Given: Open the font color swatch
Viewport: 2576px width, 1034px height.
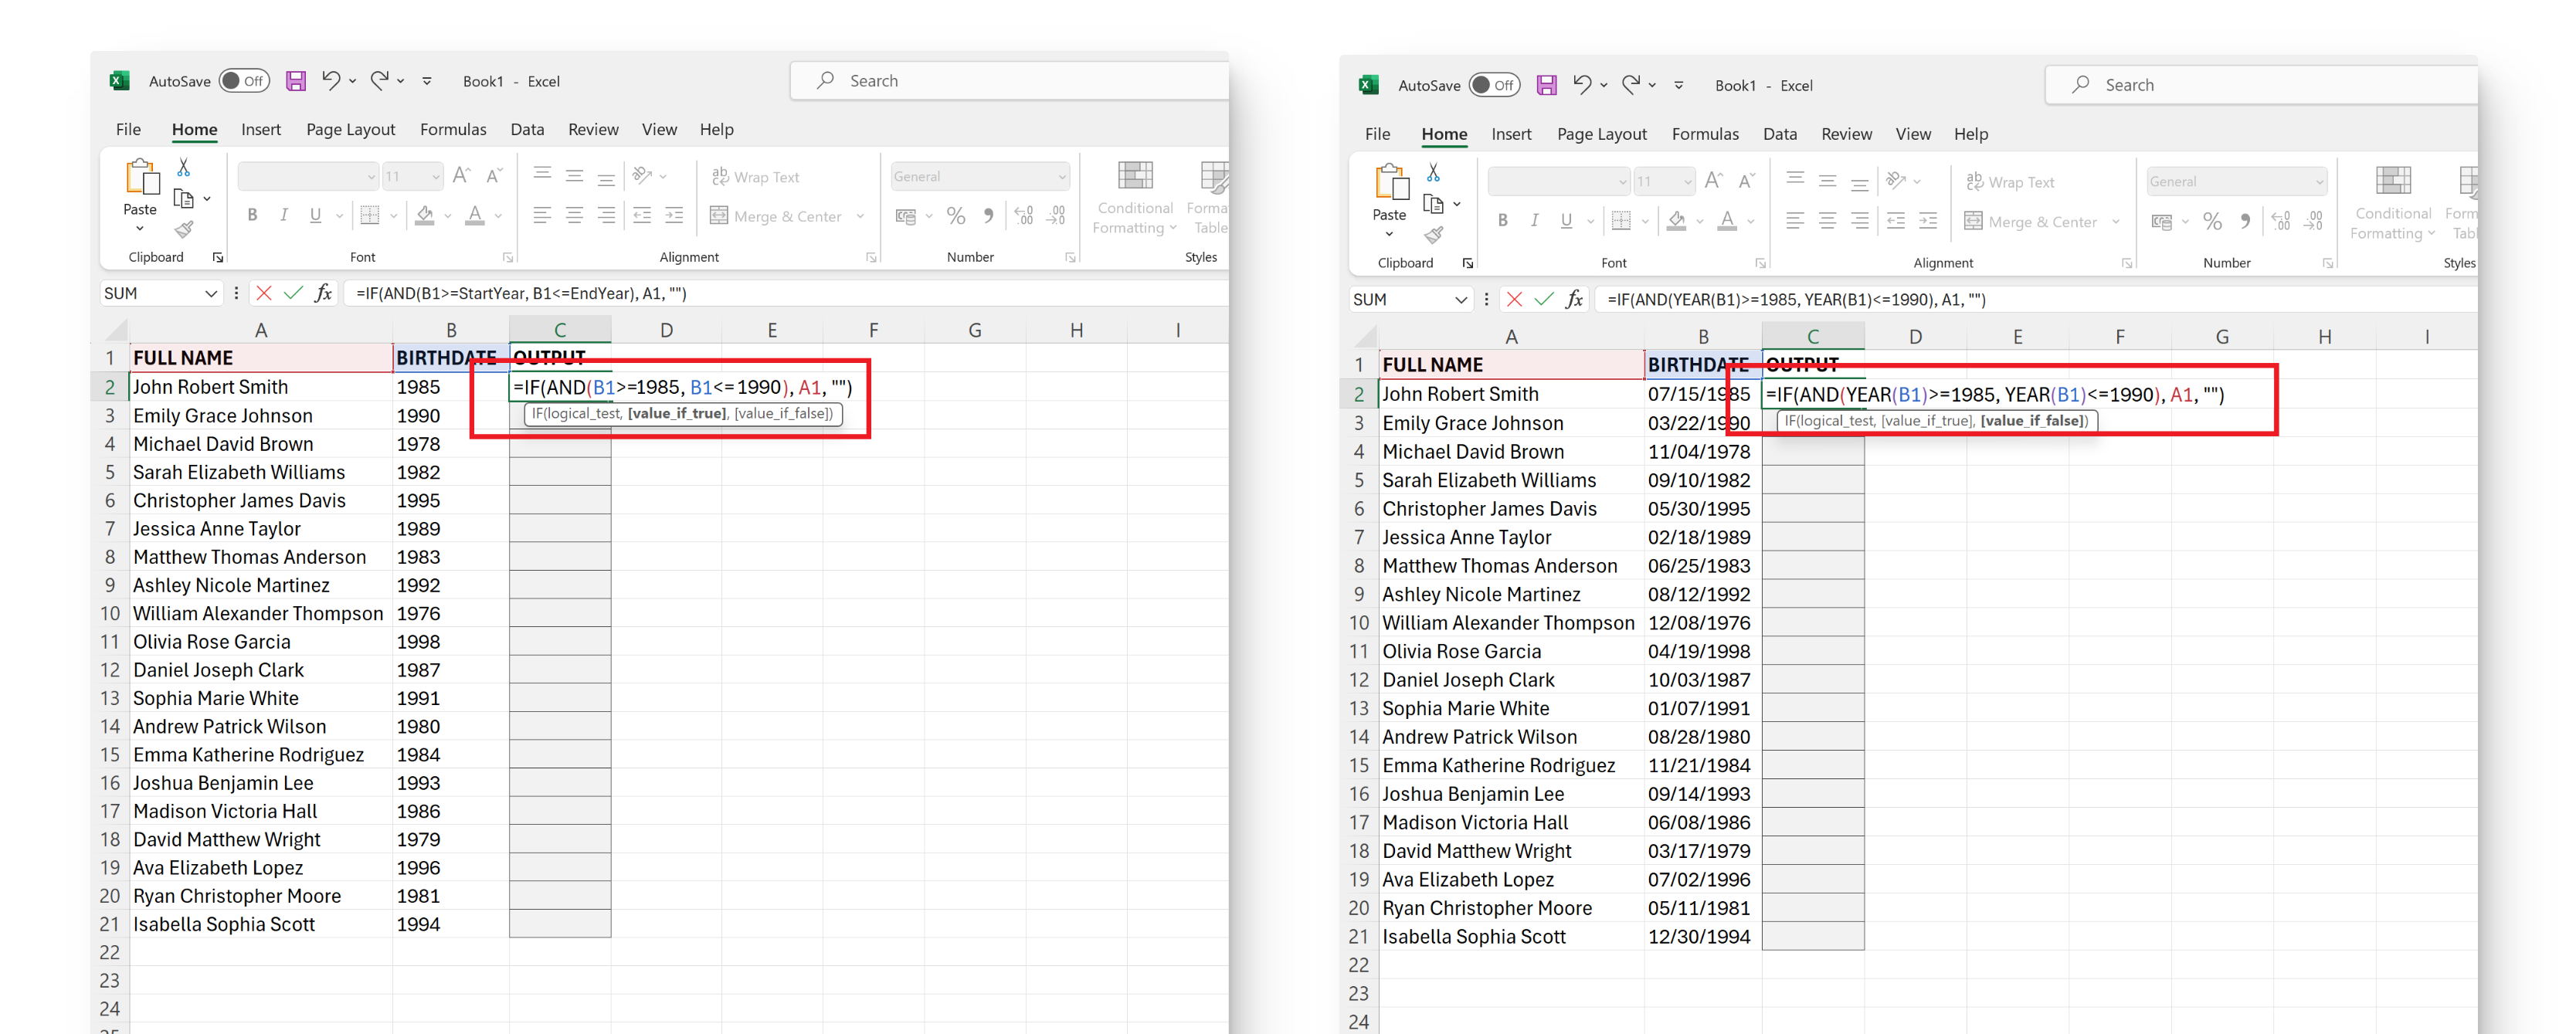Looking at the screenshot, I should (477, 216).
